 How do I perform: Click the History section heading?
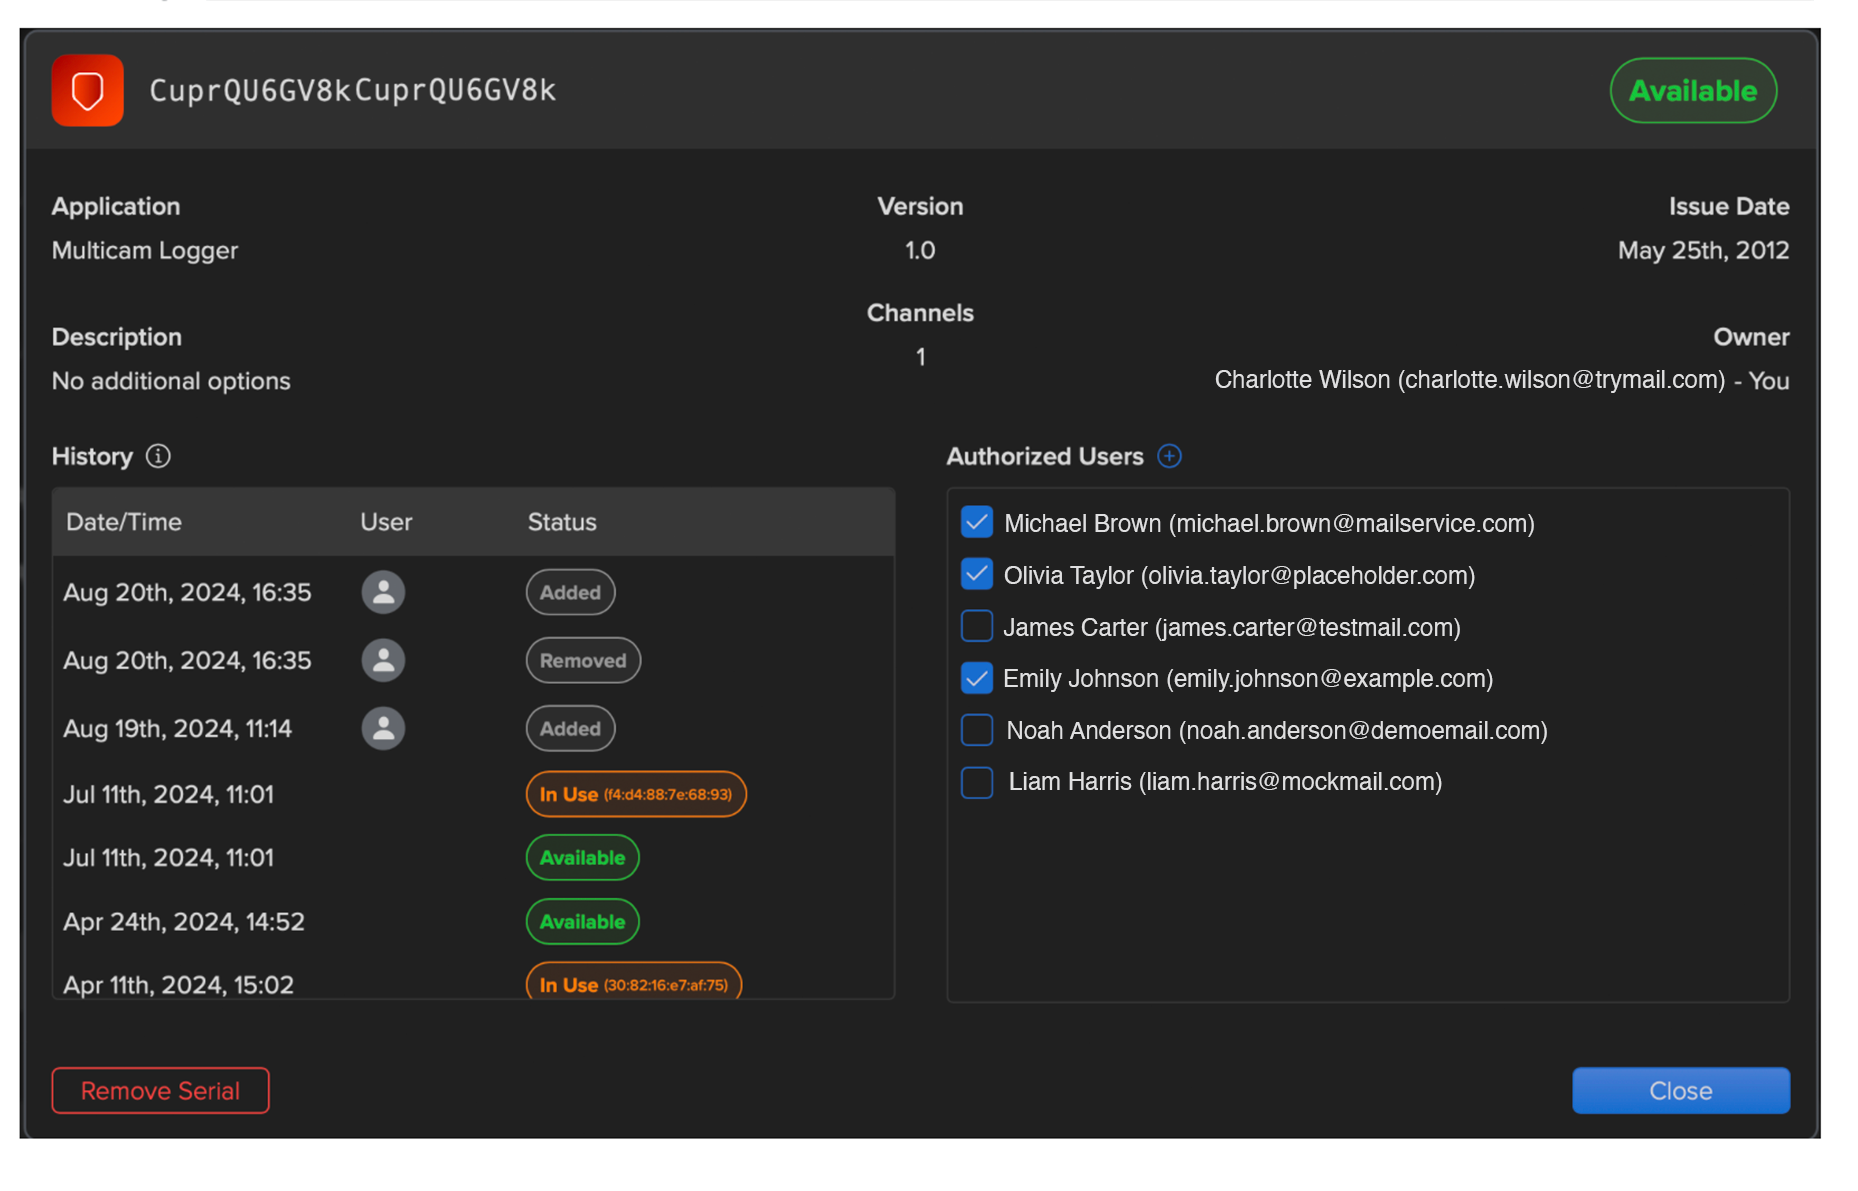[92, 456]
